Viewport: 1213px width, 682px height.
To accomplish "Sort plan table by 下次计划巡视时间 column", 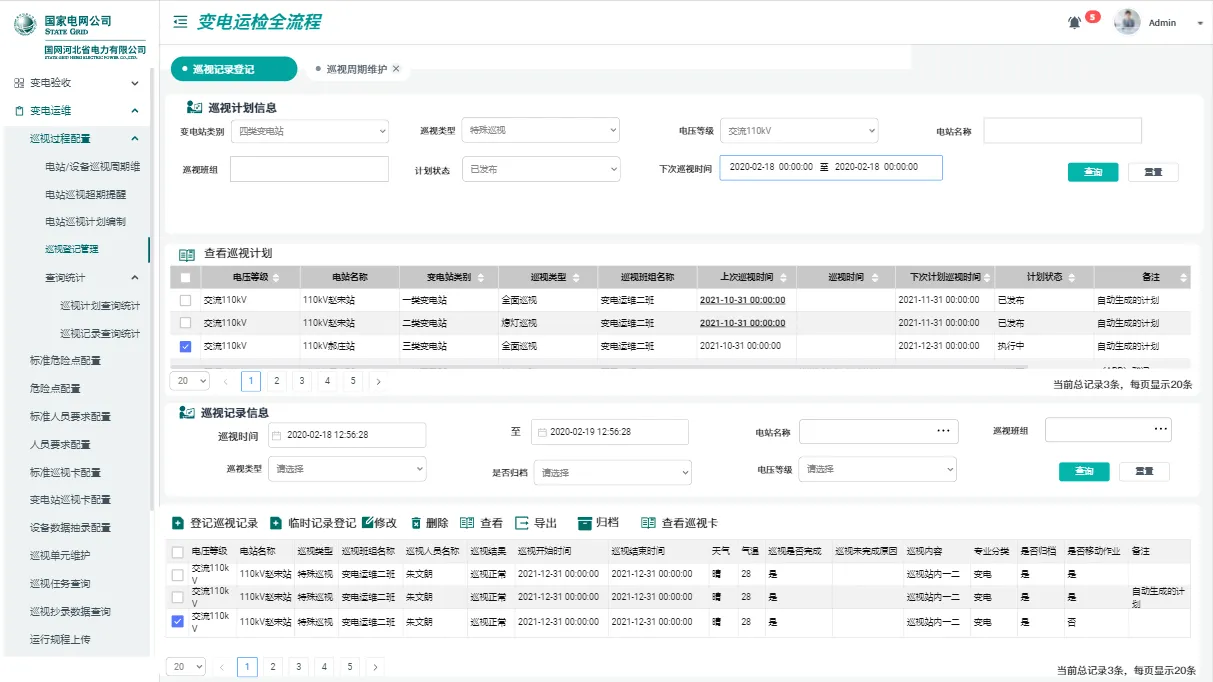I will tap(987, 277).
